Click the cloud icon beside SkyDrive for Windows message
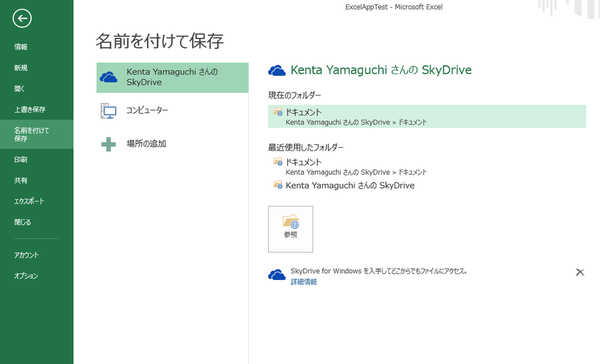The height and width of the screenshot is (364, 600). [277, 275]
